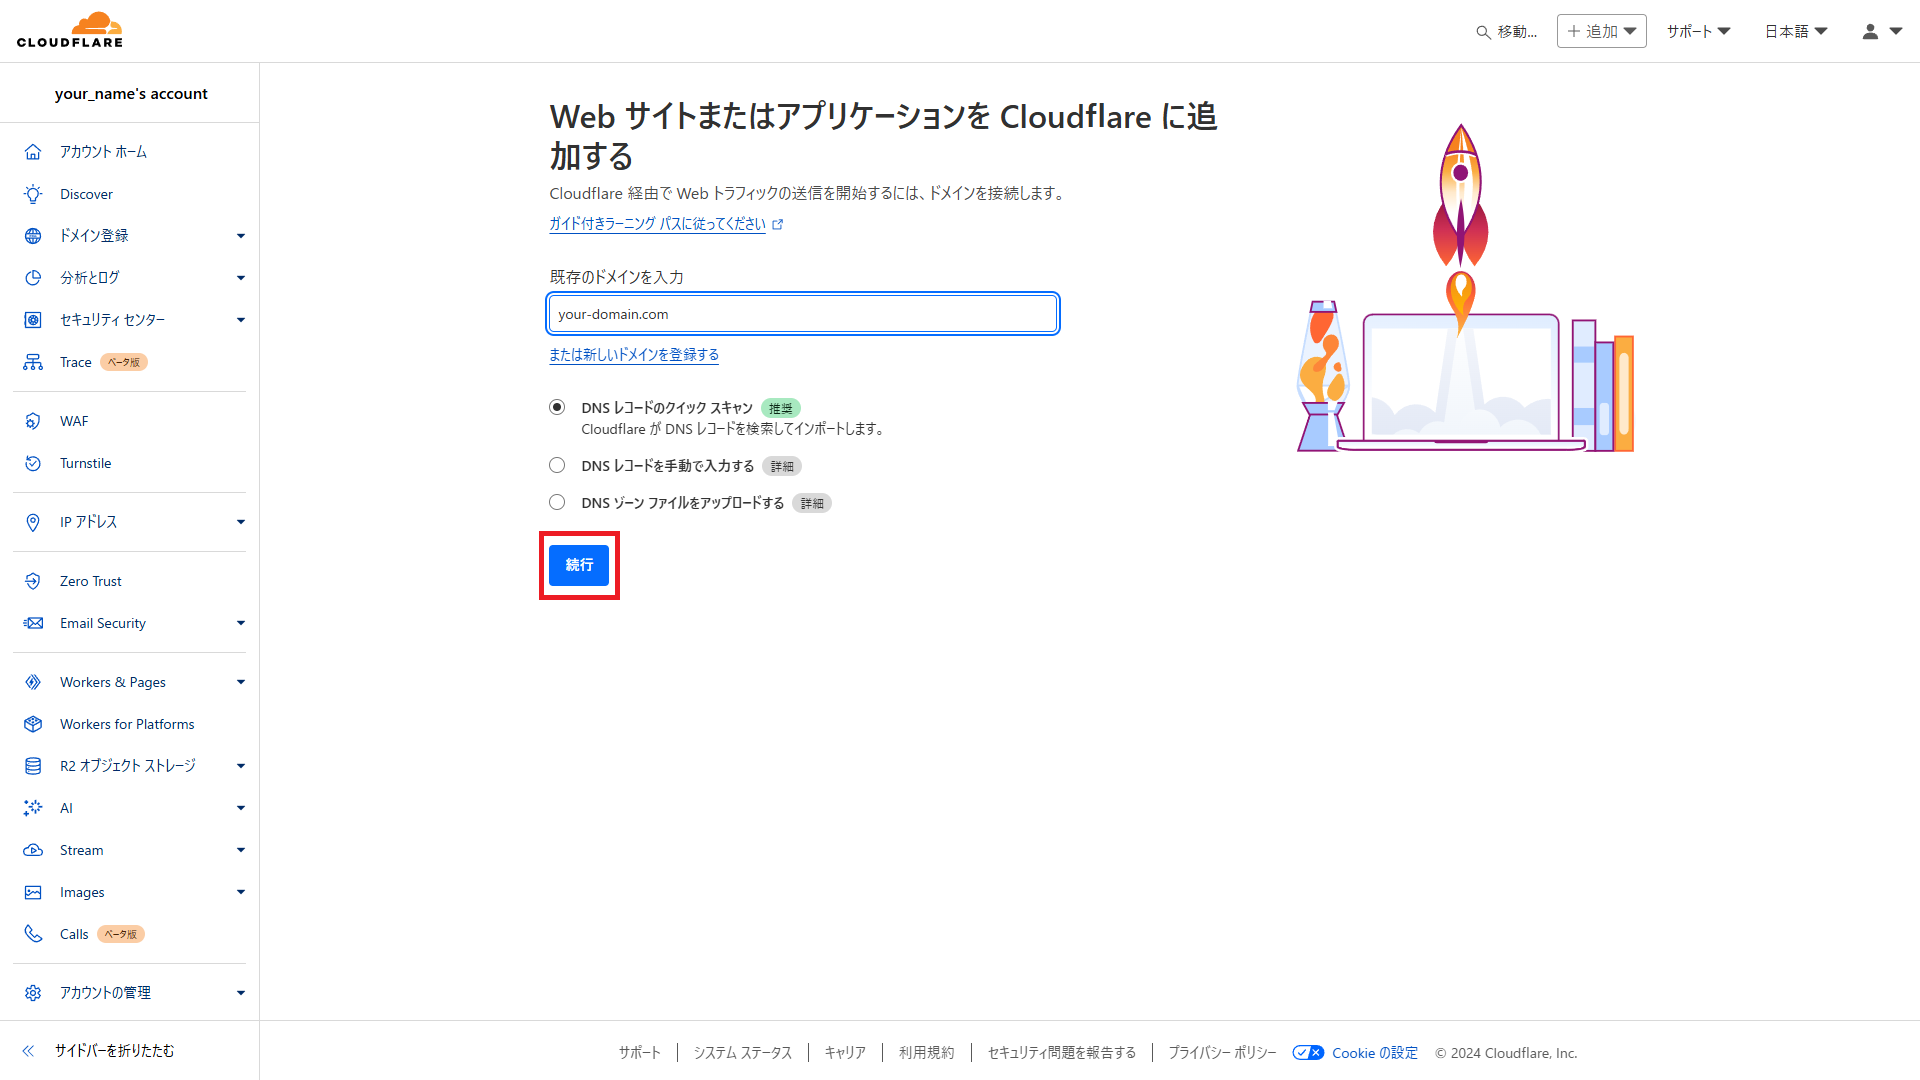Viewport: 1920px width, 1080px height.
Task: Choose DNS レコードを手動で入力する option
Action: pyautogui.click(x=557, y=464)
